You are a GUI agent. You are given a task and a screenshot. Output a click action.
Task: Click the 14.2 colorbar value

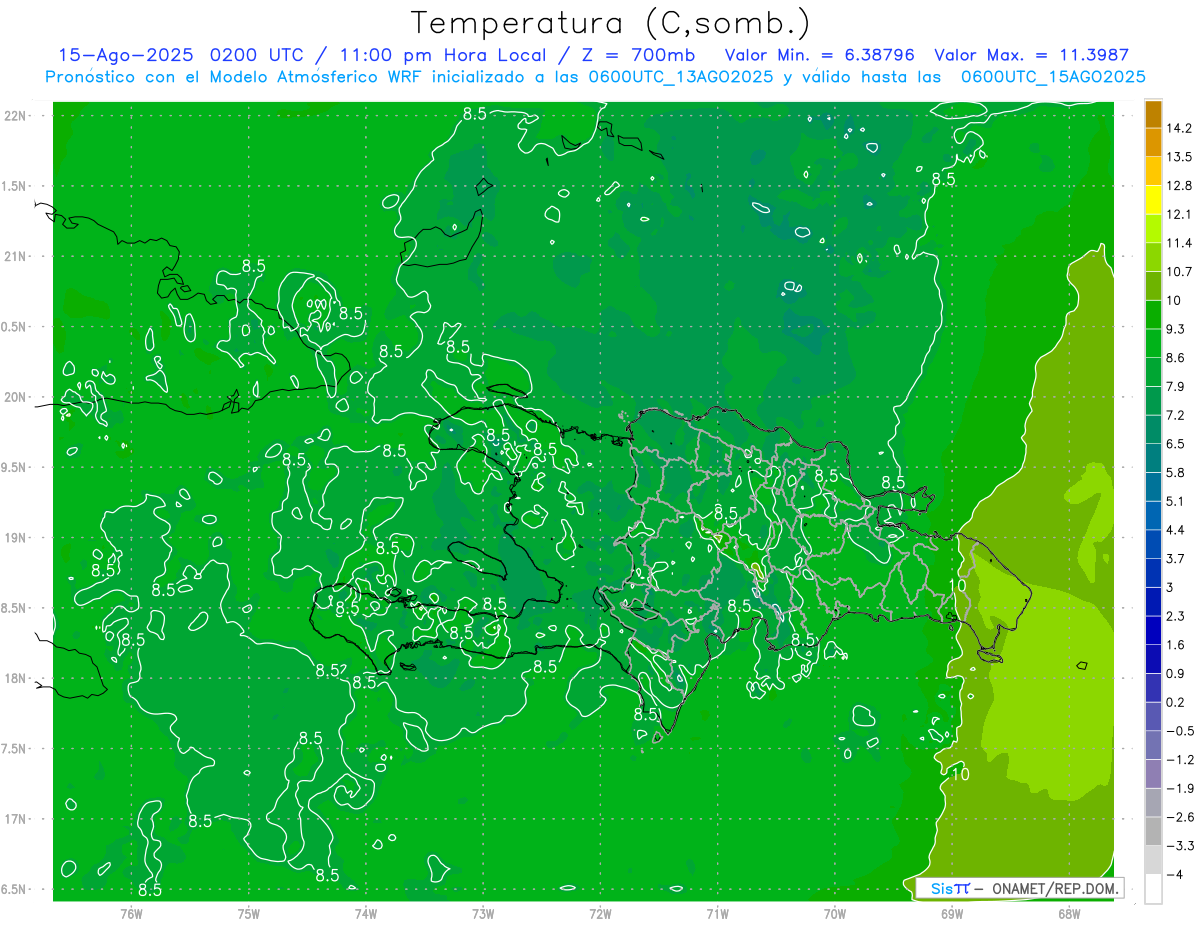[1178, 129]
